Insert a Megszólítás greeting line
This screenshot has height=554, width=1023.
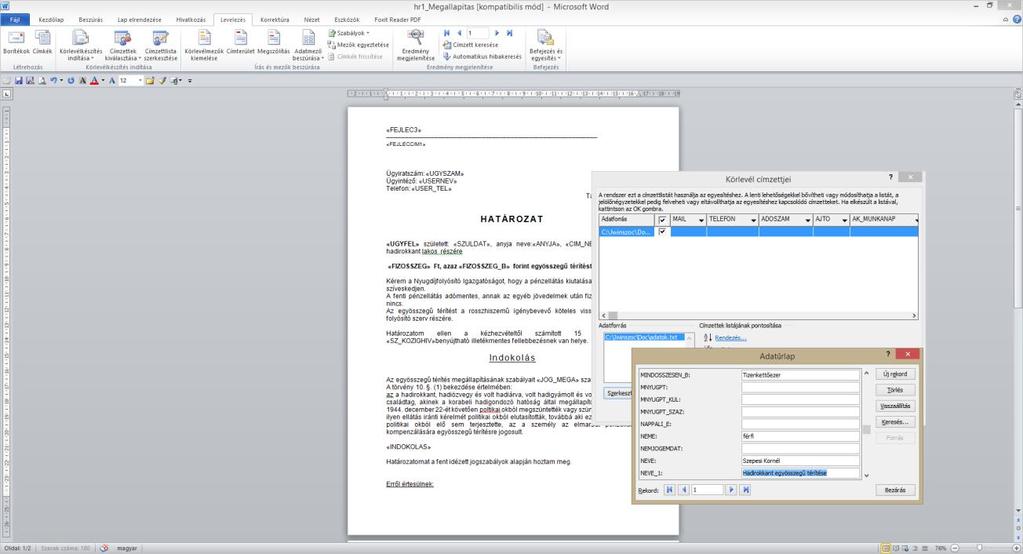[273, 43]
